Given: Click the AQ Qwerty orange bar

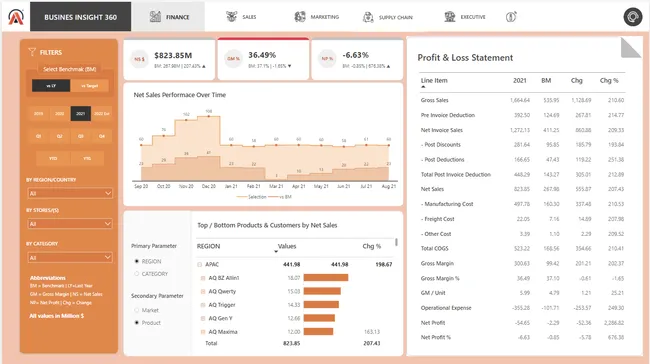Looking at the screenshot, I should pos(322,291).
